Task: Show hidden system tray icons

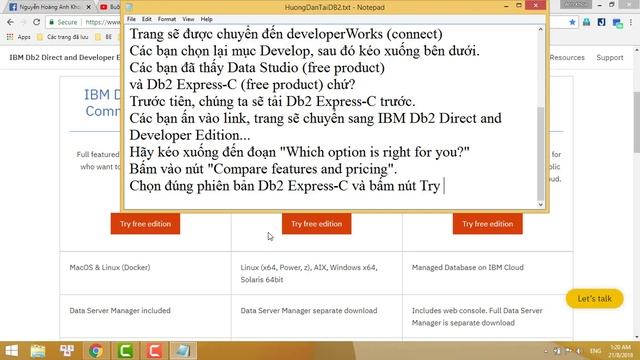Action: tap(546, 351)
